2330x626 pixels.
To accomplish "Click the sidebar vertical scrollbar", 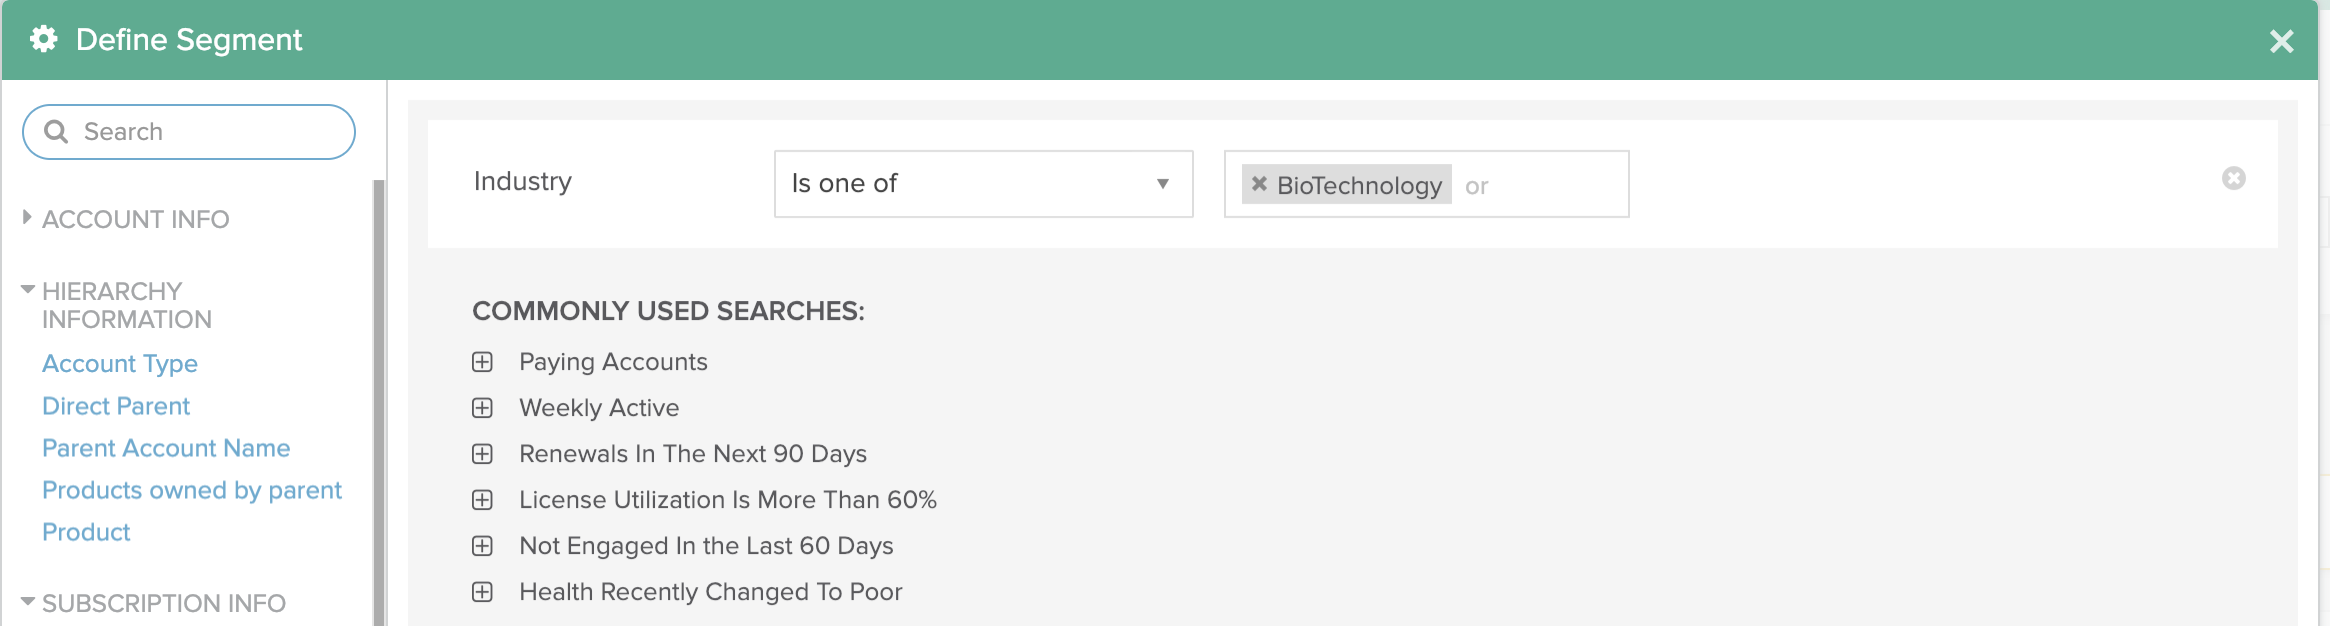I will click(x=378, y=402).
